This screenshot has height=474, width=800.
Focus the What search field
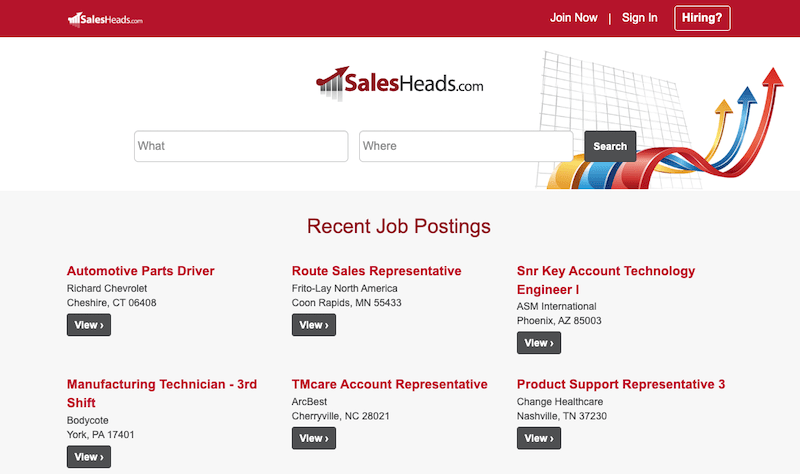pyautogui.click(x=241, y=146)
